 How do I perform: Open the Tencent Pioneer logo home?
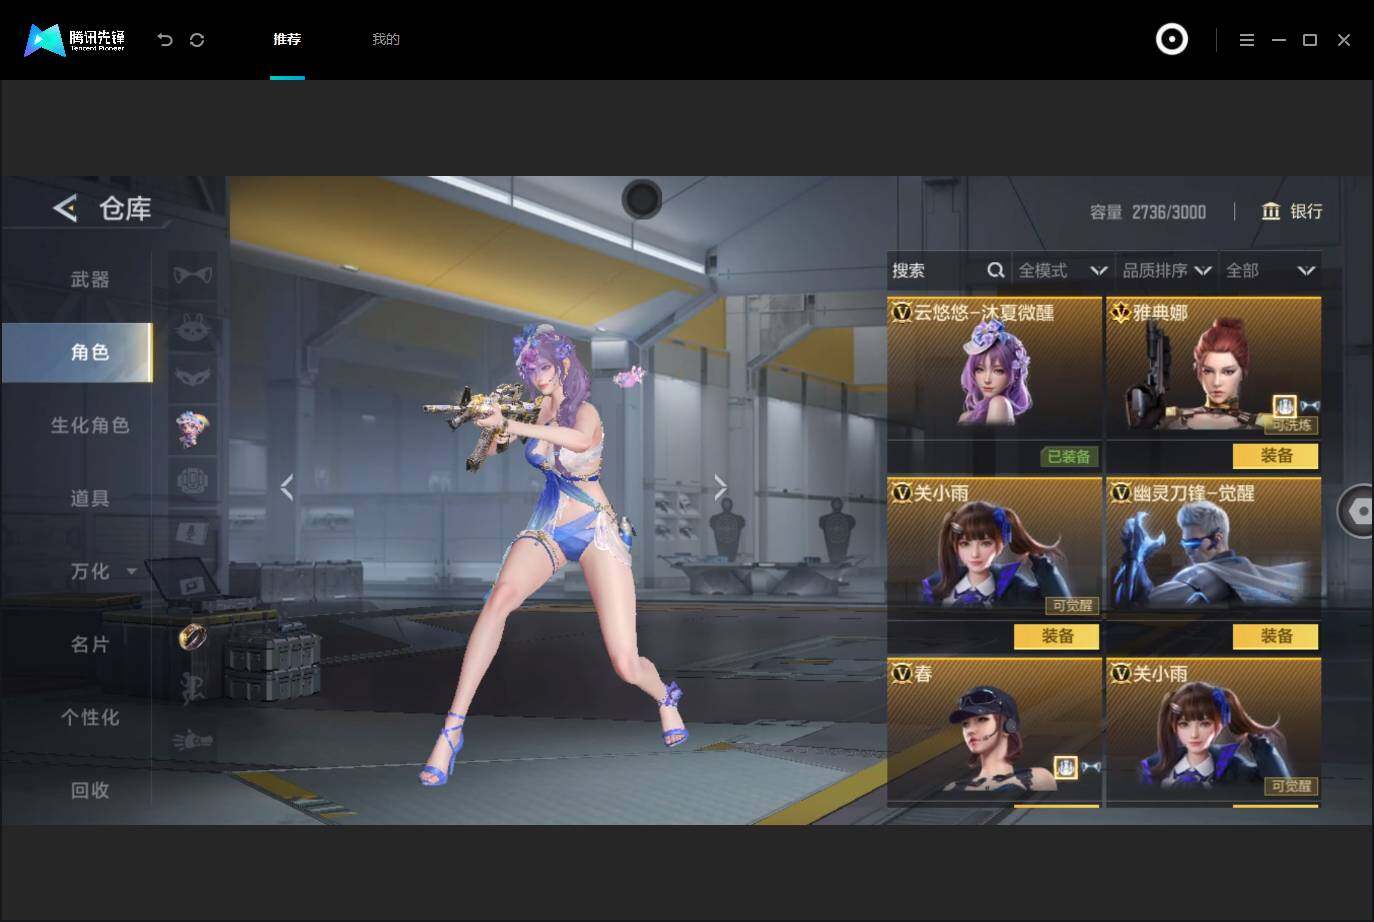tap(75, 40)
